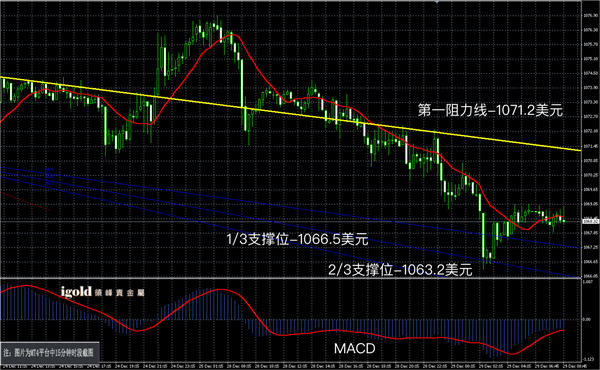This screenshot has width=600, height=370.
Task: Click the small blue marker icon on the channel lines
Action: coord(49,176)
